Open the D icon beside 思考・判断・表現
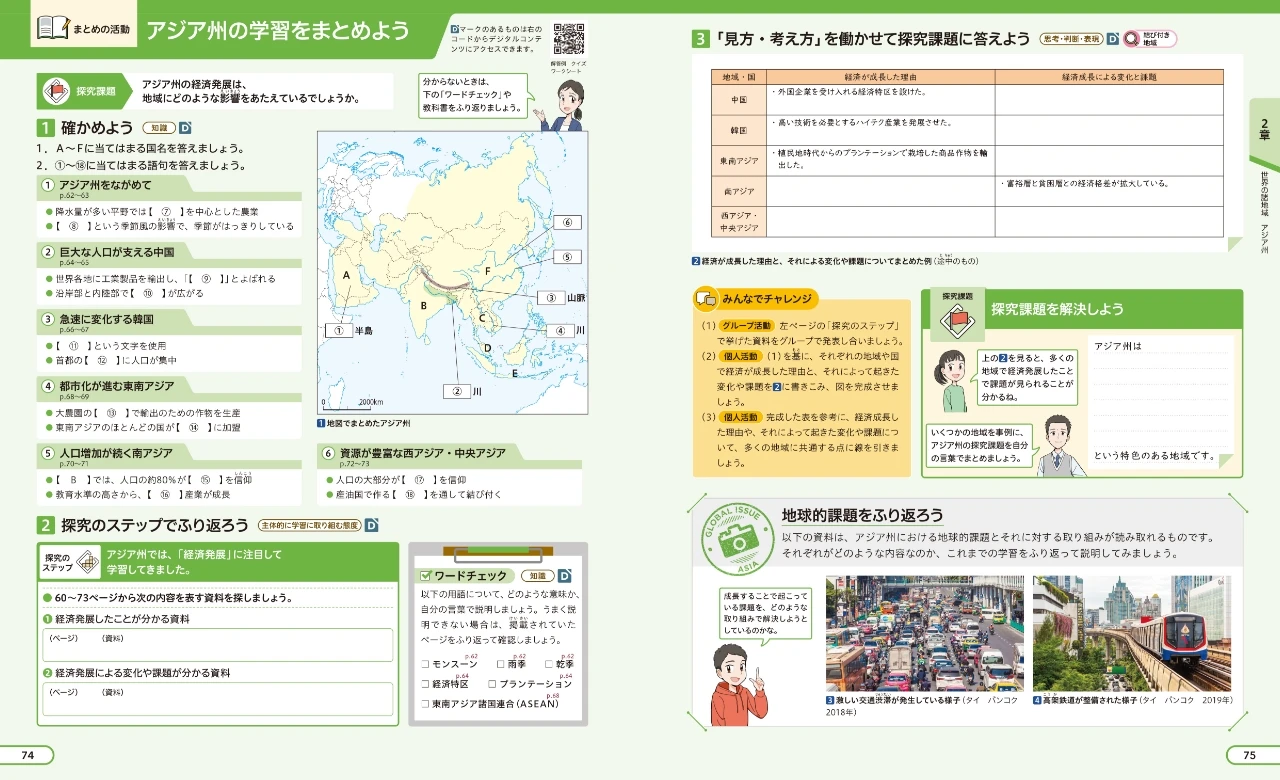Image resolution: width=1280 pixels, height=780 pixels. [x=1112, y=39]
